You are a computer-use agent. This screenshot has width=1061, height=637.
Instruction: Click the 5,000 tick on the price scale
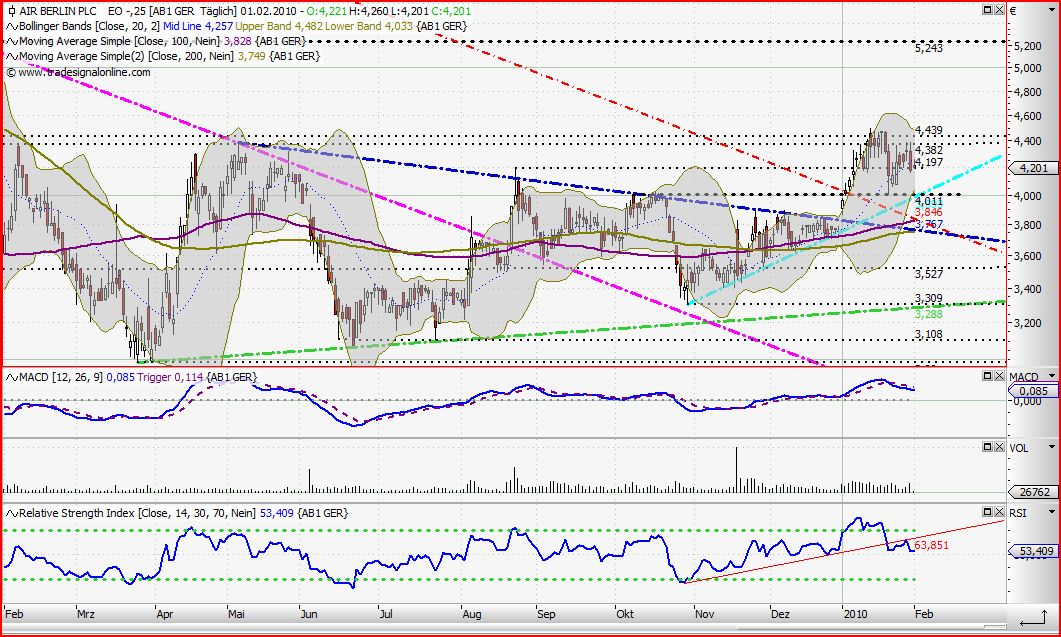point(1028,68)
